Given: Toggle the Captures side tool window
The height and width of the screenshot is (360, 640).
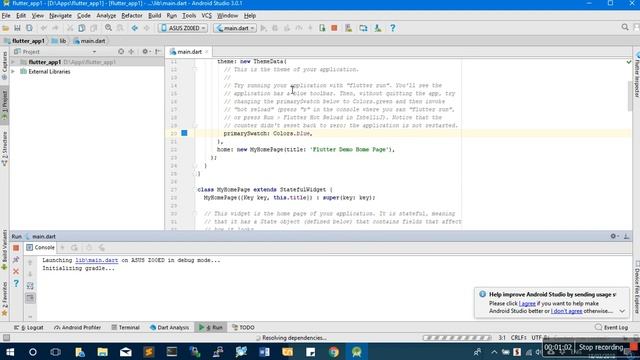Looking at the screenshot, I should point(4,65).
